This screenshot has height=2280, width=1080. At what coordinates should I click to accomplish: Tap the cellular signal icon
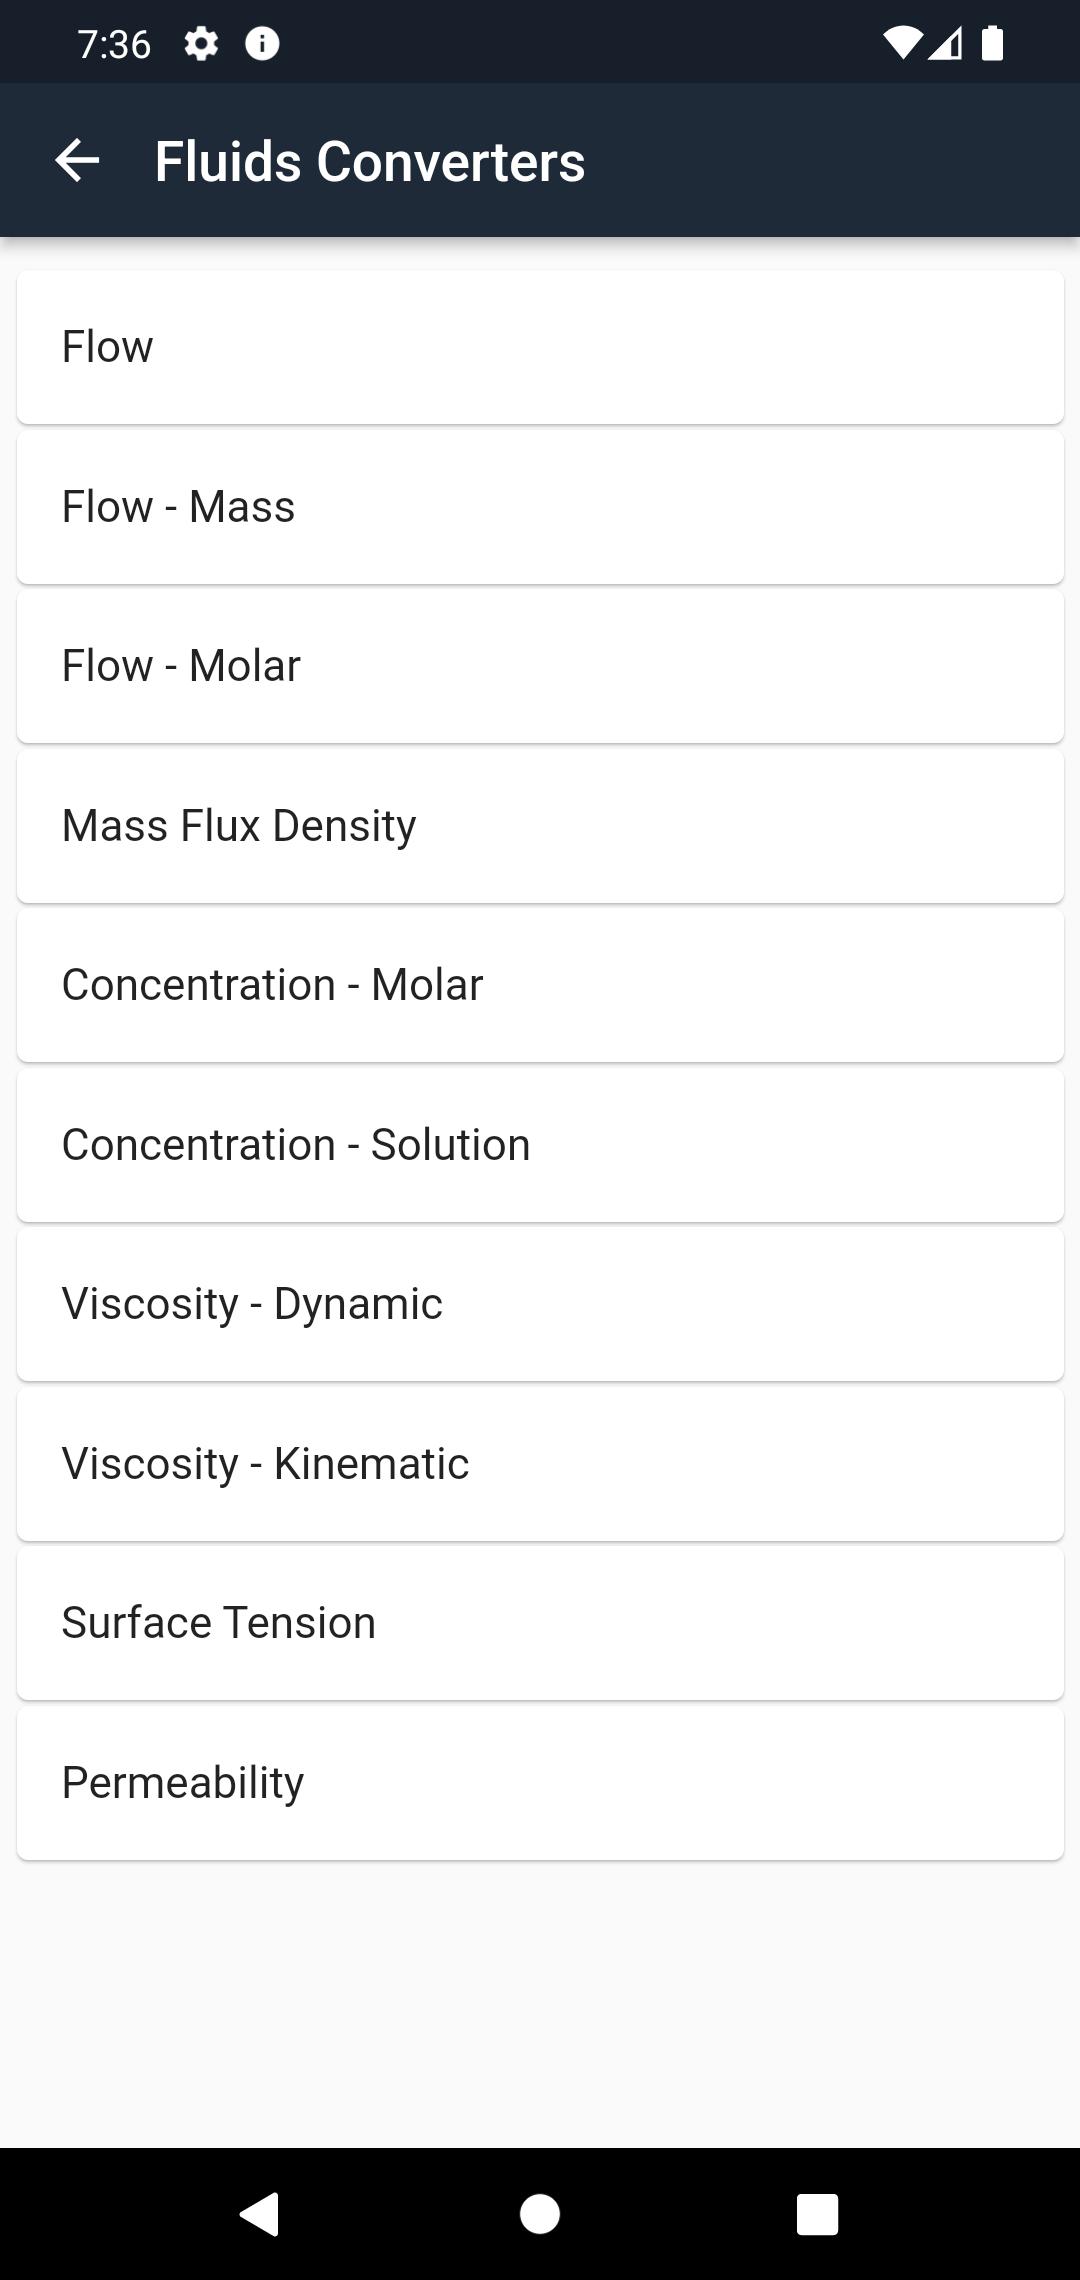point(945,44)
